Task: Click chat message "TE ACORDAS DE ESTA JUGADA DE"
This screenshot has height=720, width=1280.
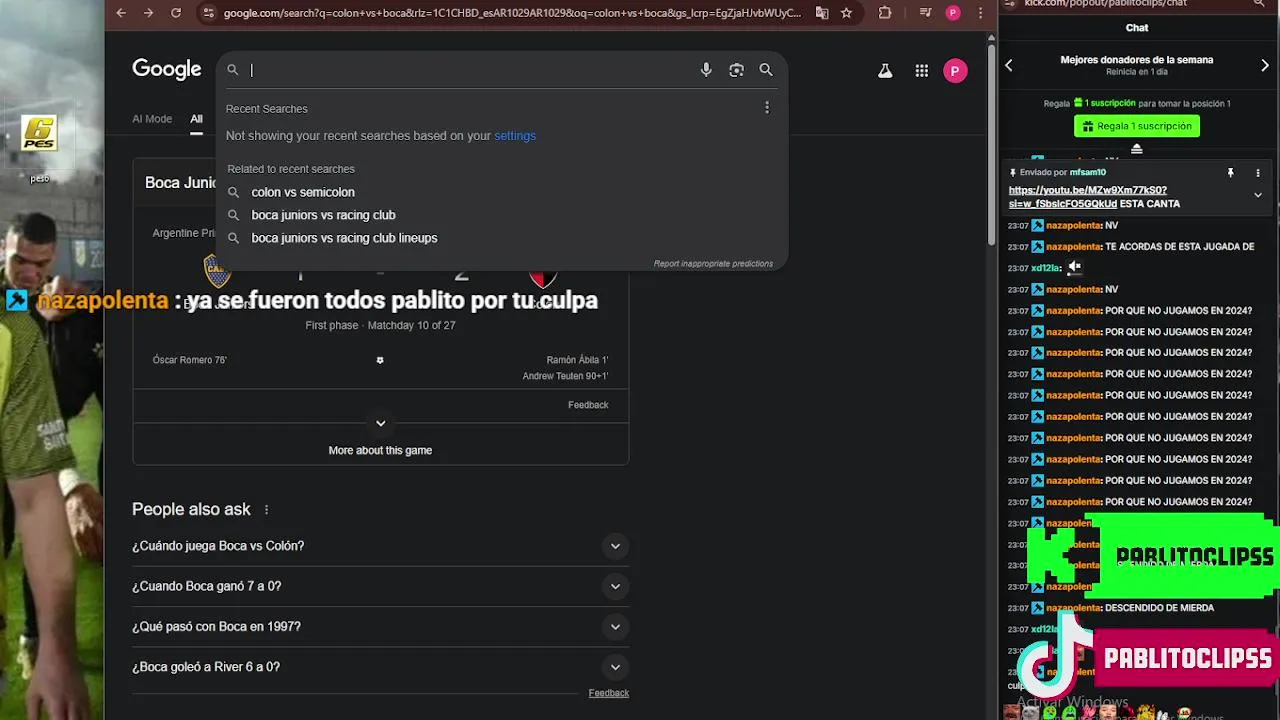Action: (1179, 247)
